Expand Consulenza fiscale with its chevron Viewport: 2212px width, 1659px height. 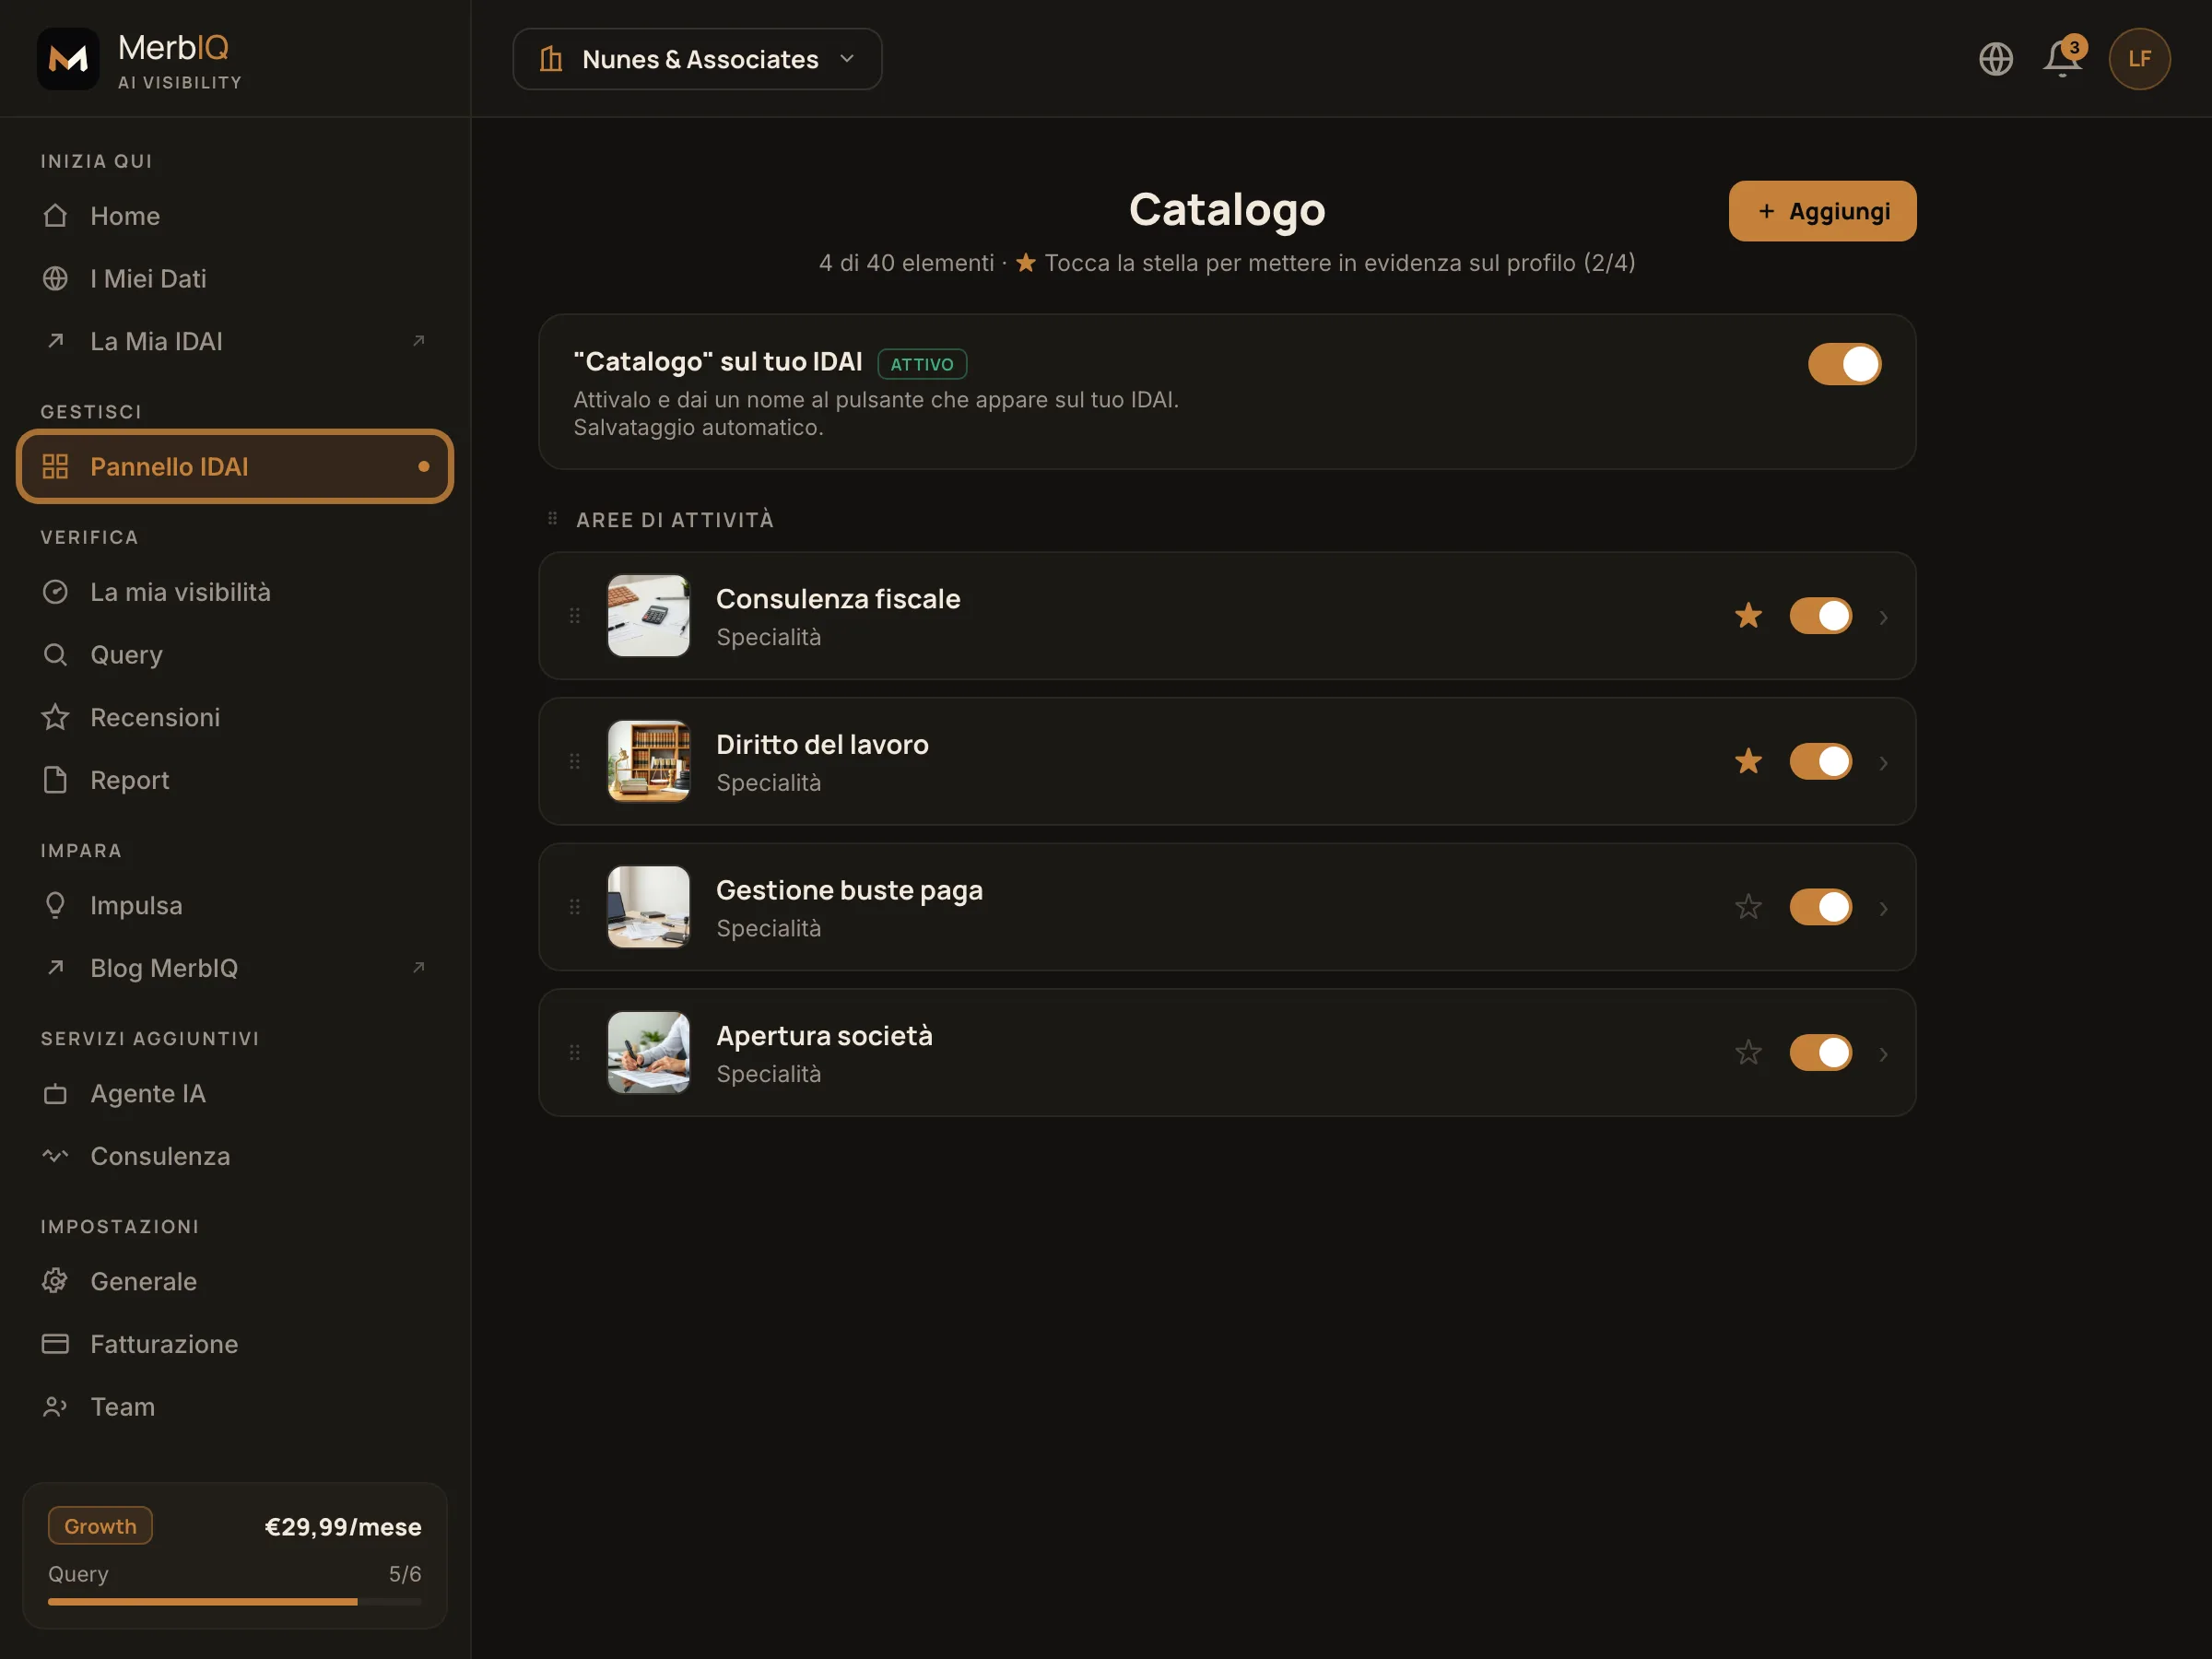(x=1883, y=617)
